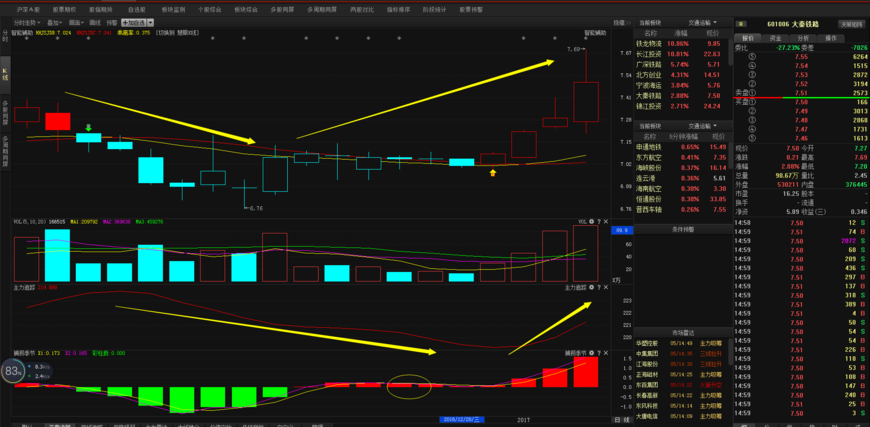This screenshot has width=870, height=427.
Task: Open the 两股对比 menu tab
Action: click(x=362, y=9)
